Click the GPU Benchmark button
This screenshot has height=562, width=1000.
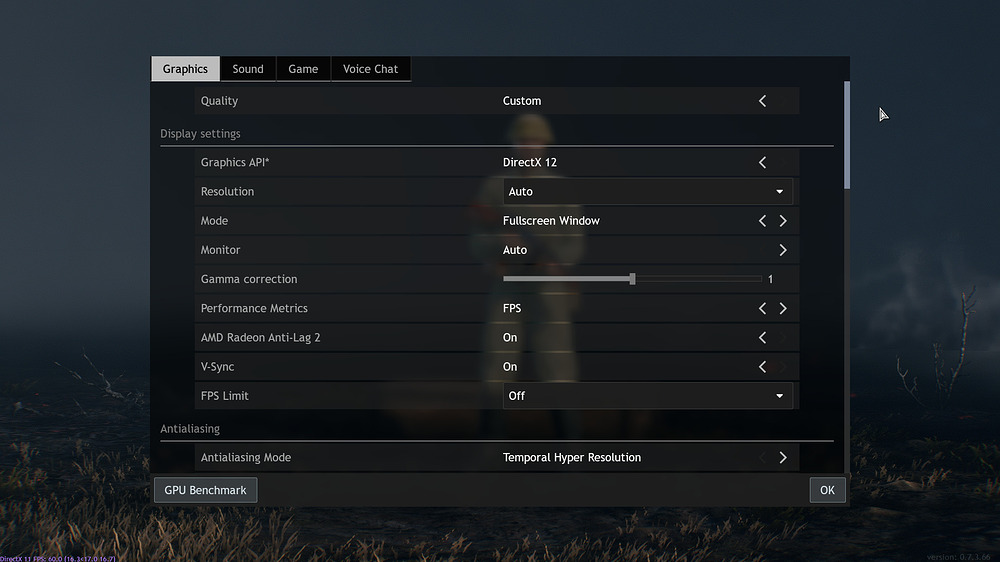pyautogui.click(x=205, y=490)
